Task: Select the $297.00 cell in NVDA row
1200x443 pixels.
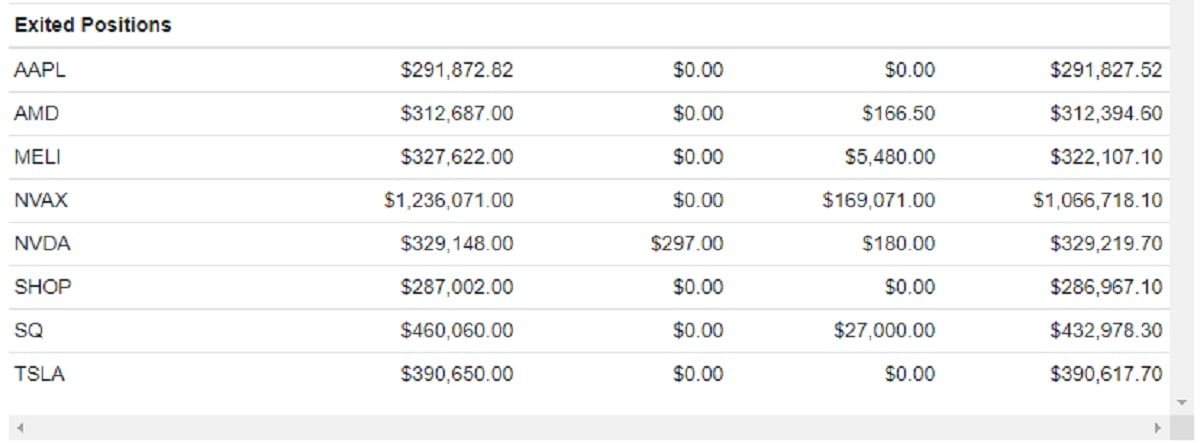Action: (x=686, y=244)
